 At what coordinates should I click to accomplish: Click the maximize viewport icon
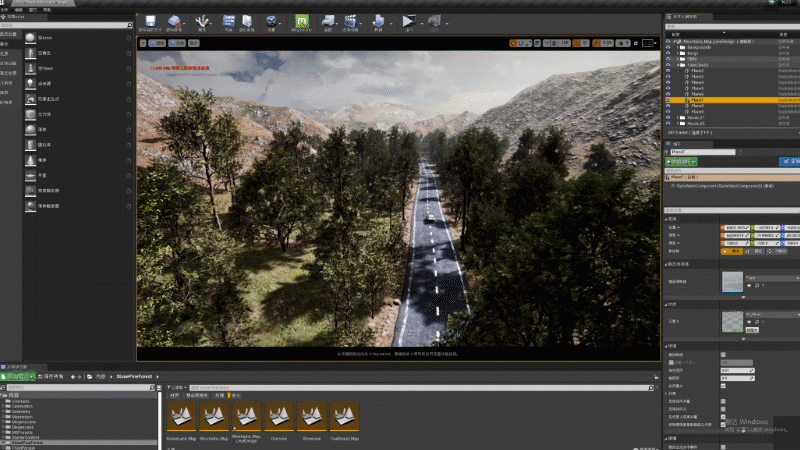click(x=636, y=43)
